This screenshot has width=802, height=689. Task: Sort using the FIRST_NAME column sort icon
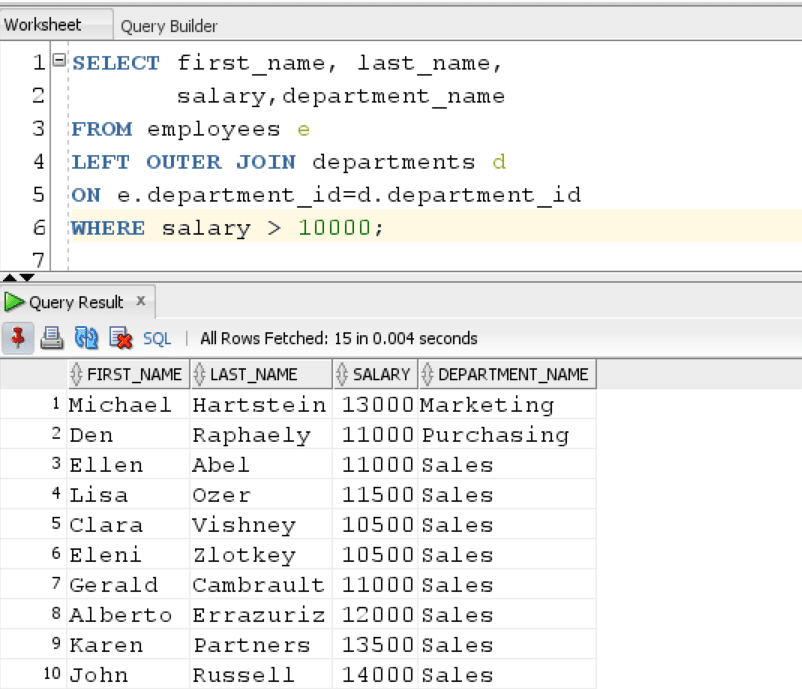[x=78, y=373]
